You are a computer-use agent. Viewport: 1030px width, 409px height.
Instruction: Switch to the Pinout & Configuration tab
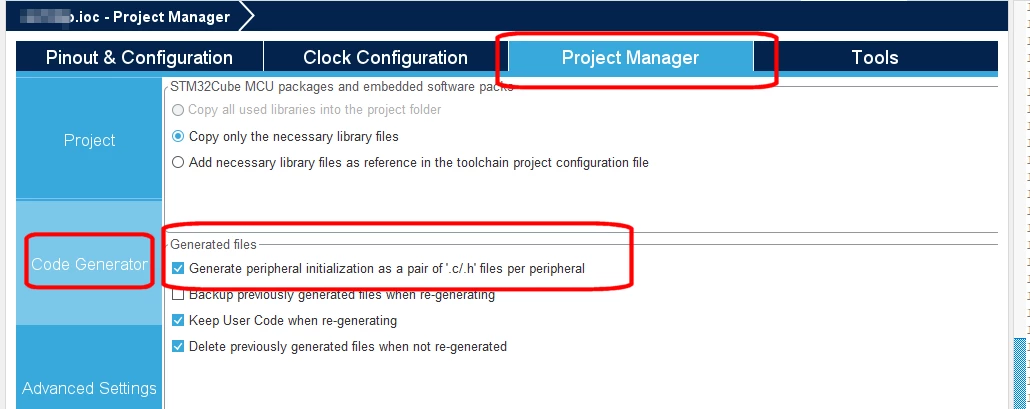(x=139, y=57)
